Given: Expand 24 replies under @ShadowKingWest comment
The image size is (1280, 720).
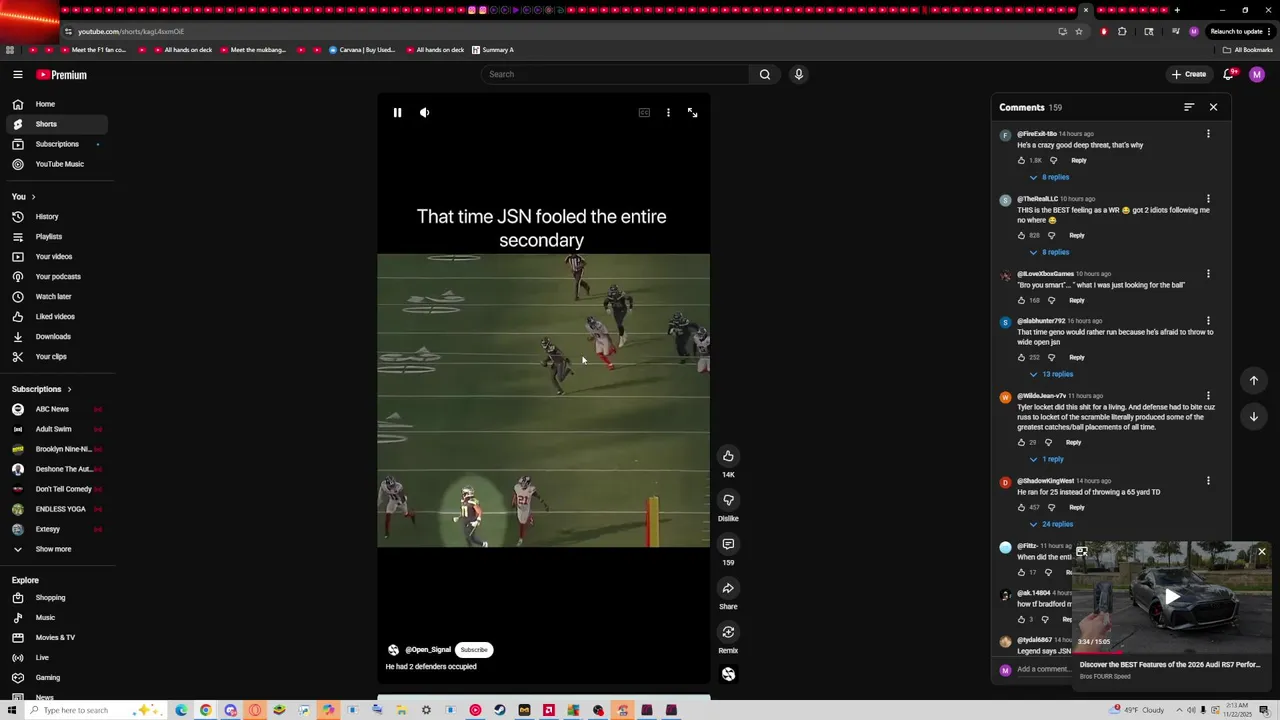Looking at the screenshot, I should pyautogui.click(x=1051, y=524).
